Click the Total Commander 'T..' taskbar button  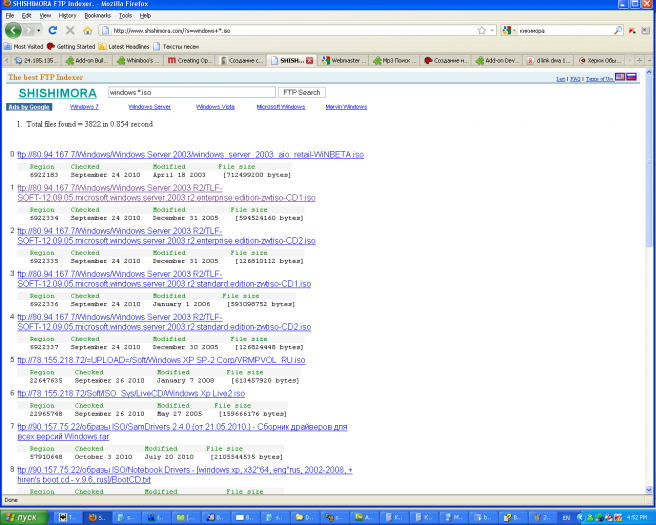(x=67, y=517)
